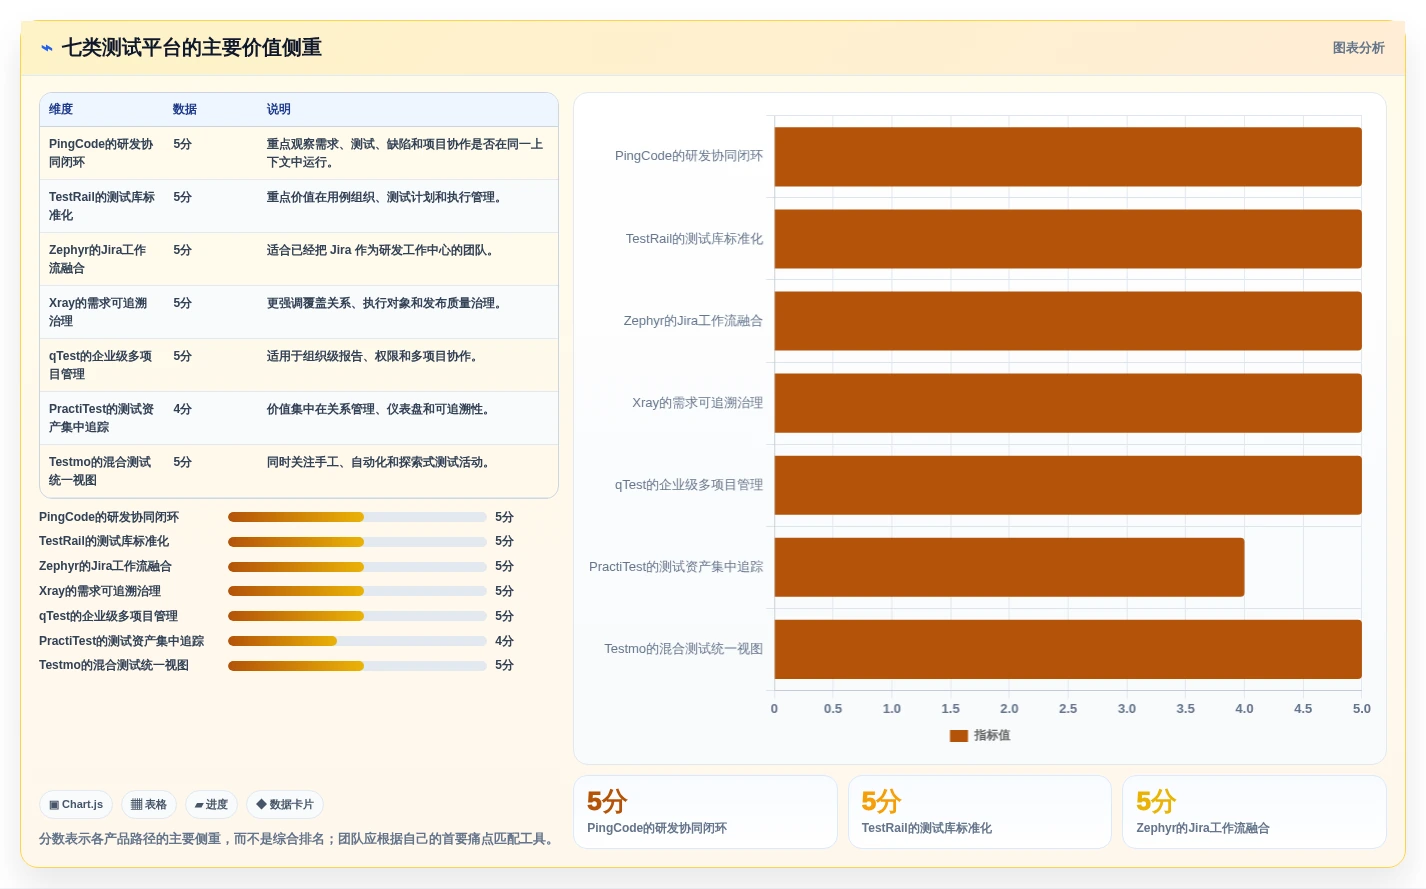Click table cell Testmo的混合测试统一视图

pyautogui.click(x=102, y=471)
